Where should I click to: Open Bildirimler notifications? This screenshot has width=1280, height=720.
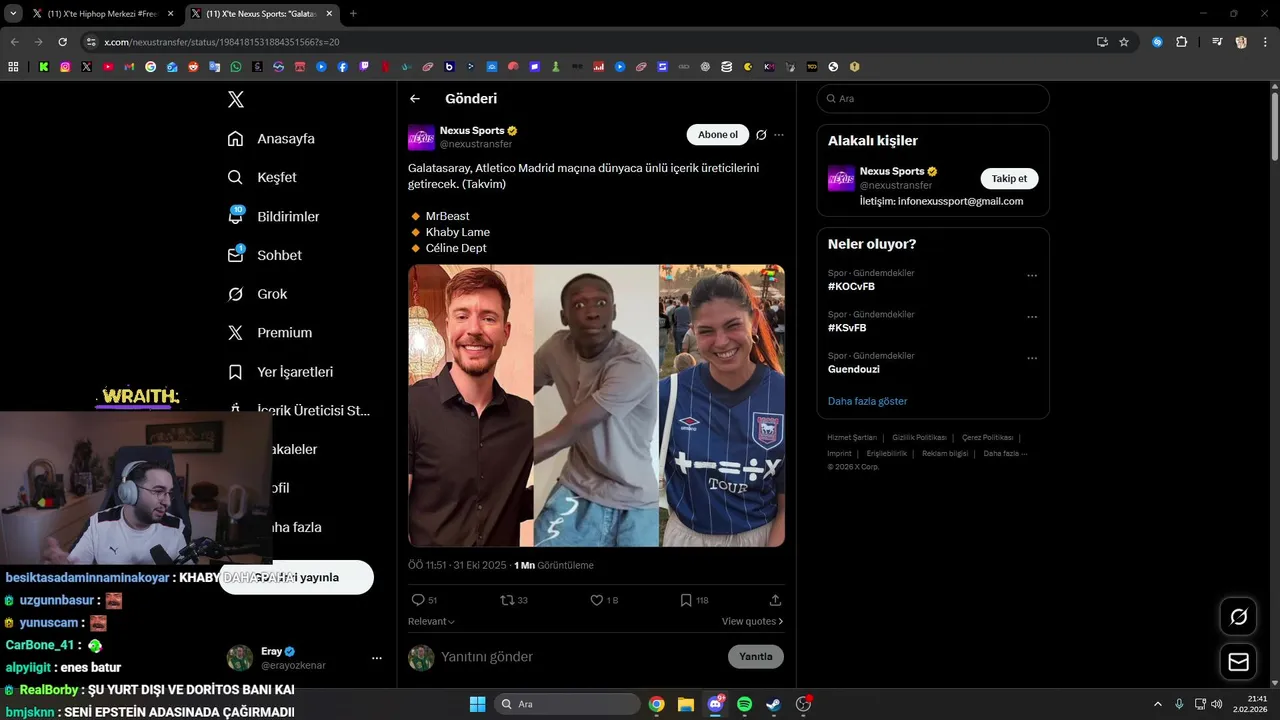[x=273, y=216]
